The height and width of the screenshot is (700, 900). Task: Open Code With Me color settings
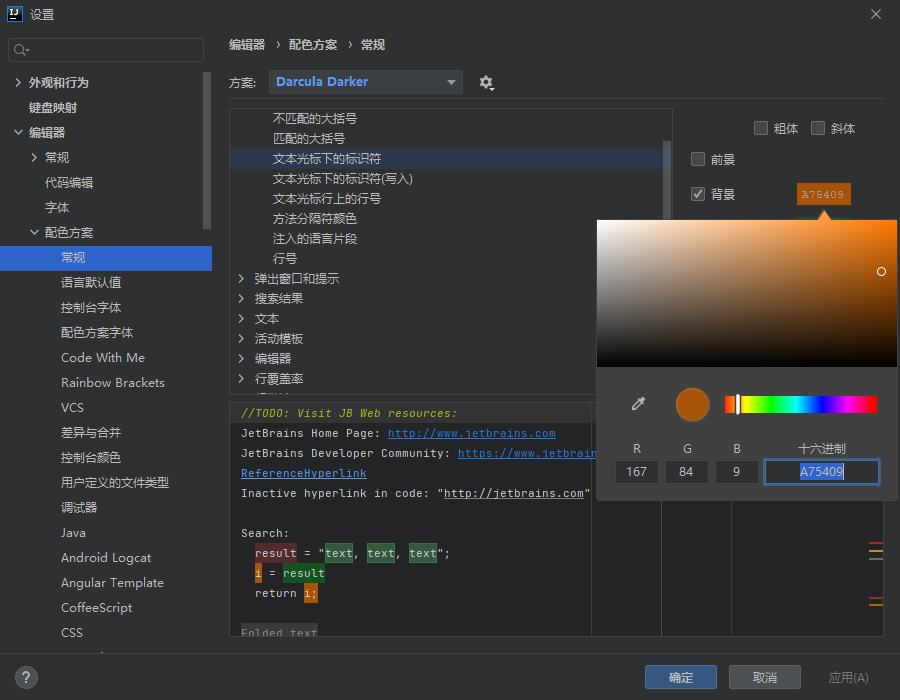point(103,357)
